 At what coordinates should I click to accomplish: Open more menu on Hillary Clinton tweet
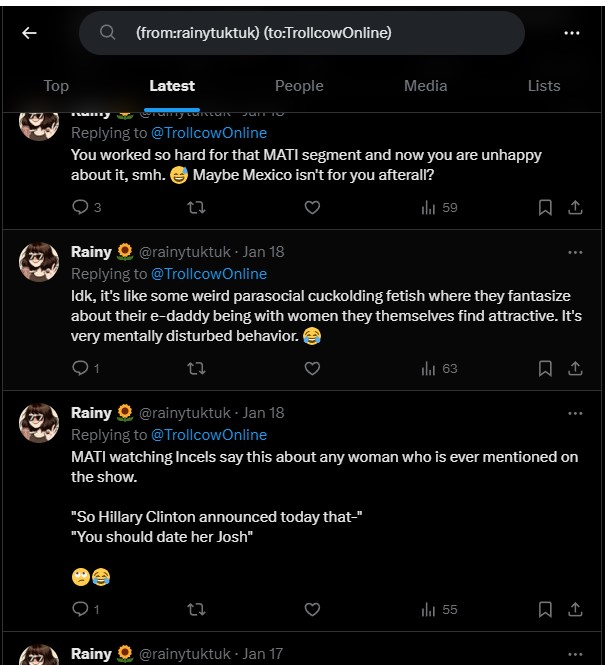coord(575,413)
